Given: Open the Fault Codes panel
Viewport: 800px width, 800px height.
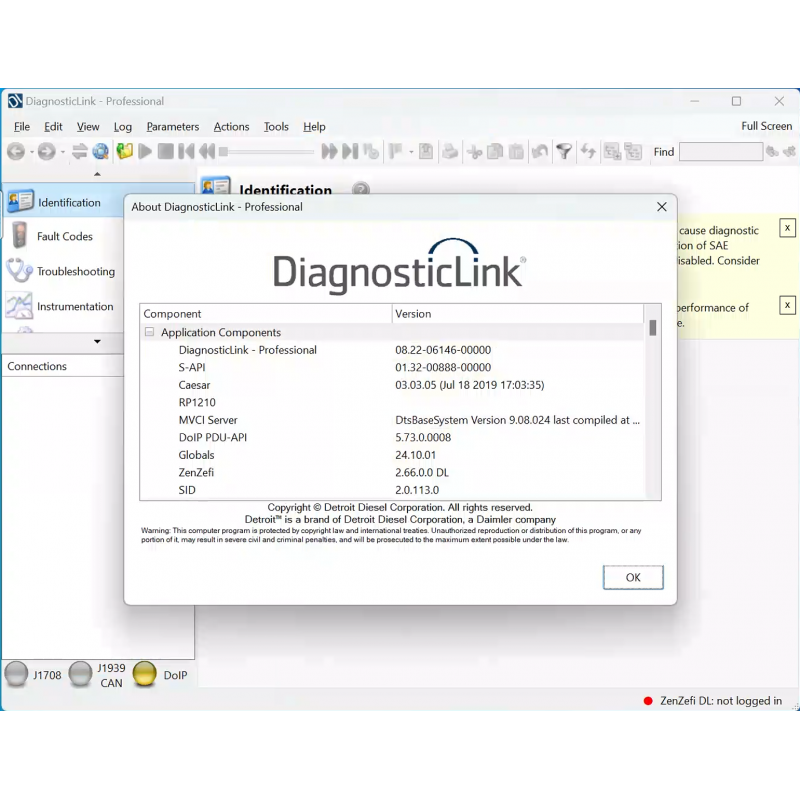Looking at the screenshot, I should click(17, 236).
